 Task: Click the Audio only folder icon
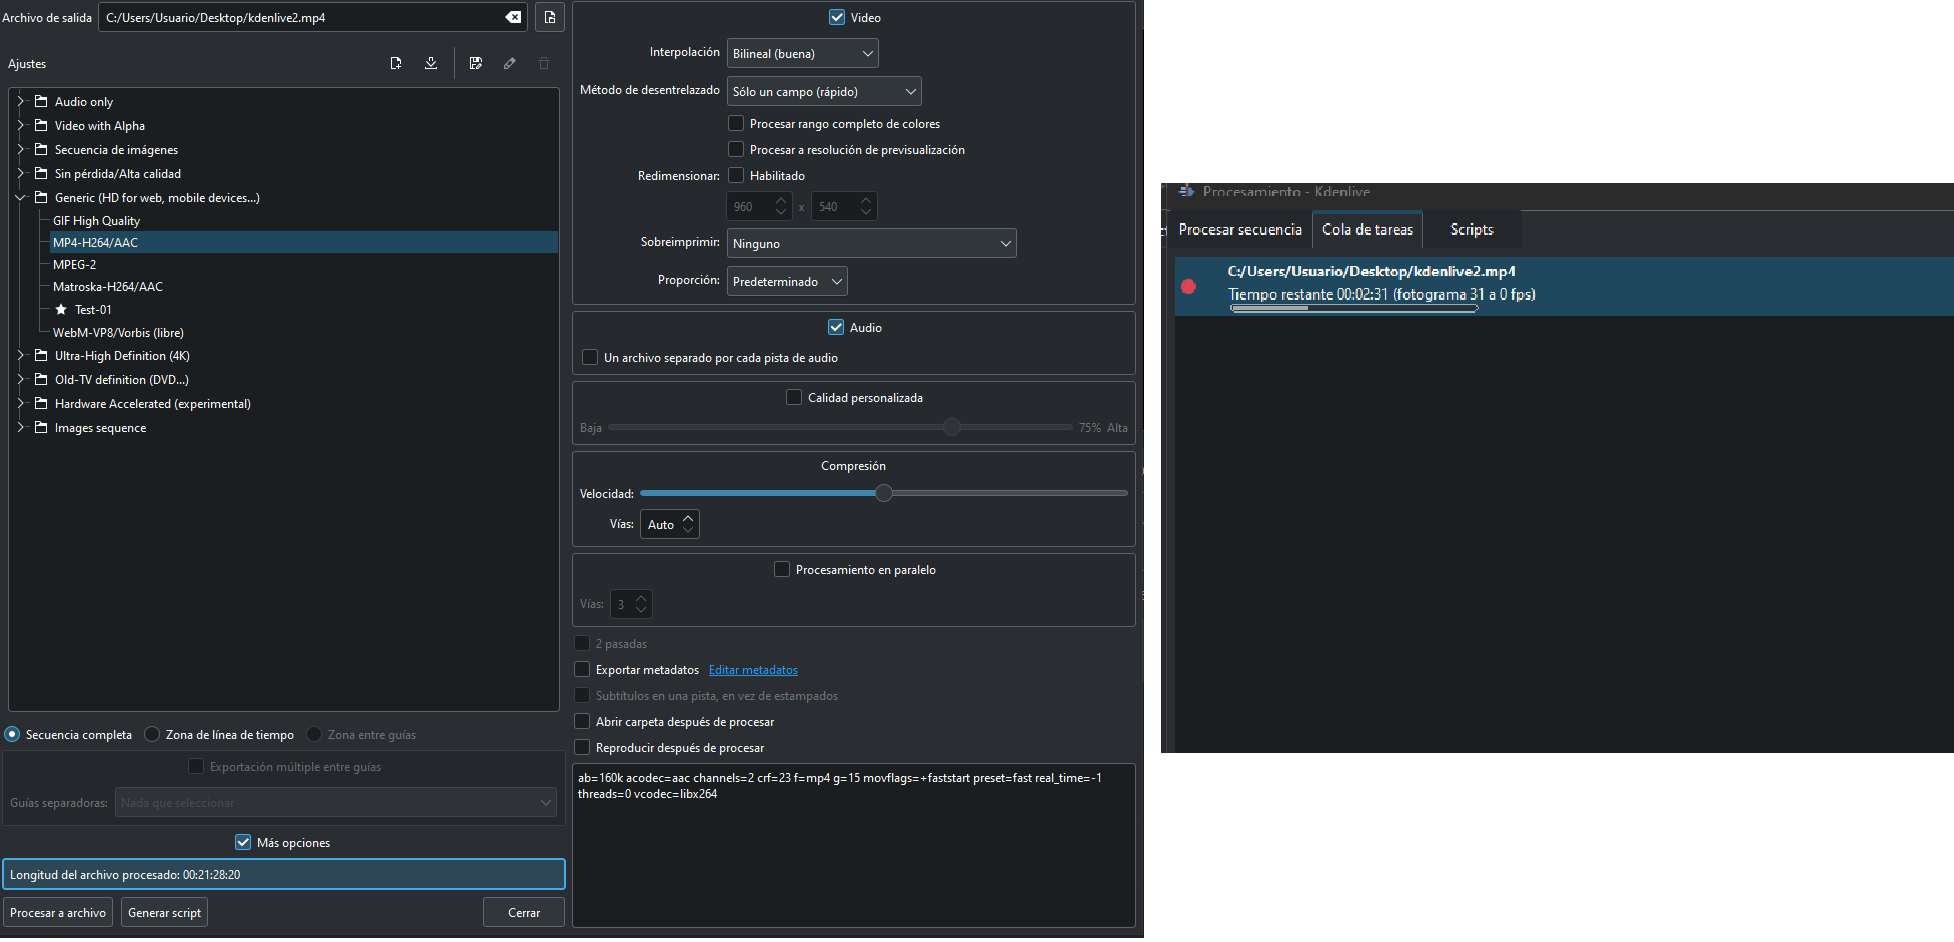pyautogui.click(x=41, y=101)
